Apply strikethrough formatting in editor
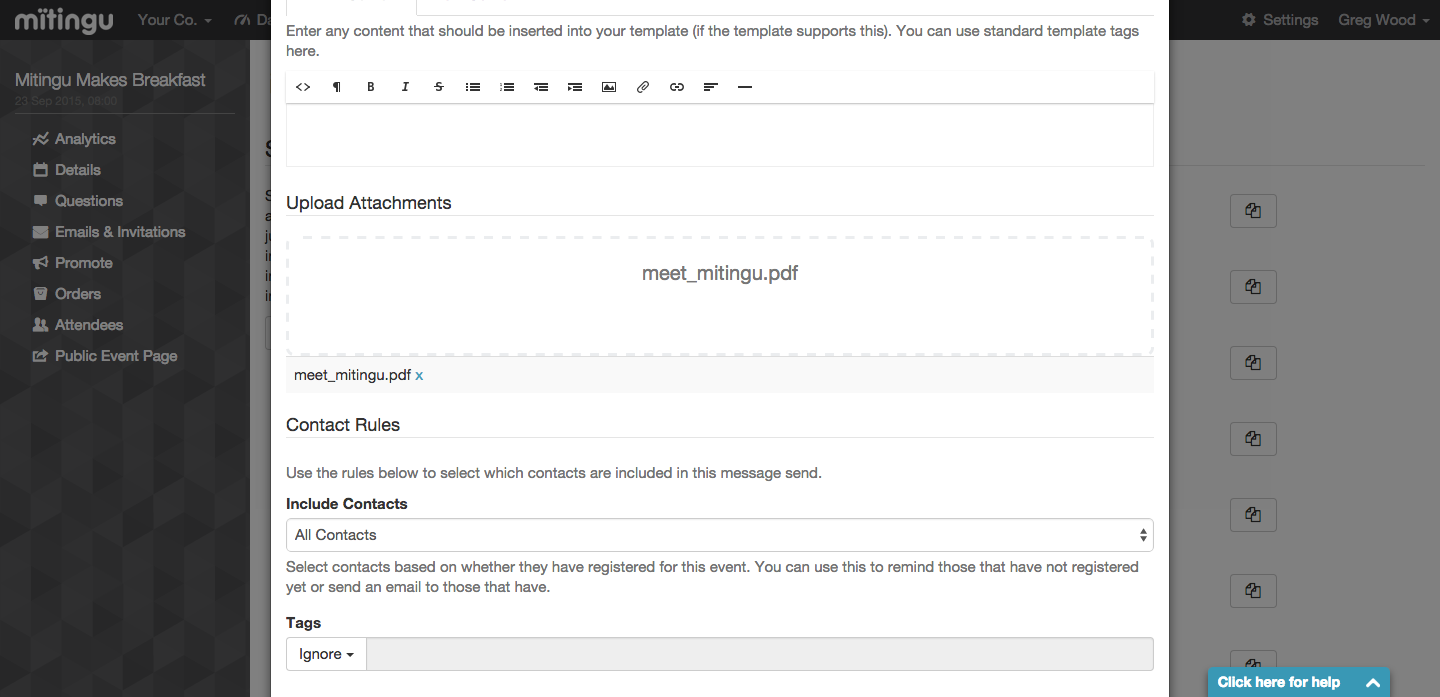Screen dimensions: 1440x697 pos(439,87)
